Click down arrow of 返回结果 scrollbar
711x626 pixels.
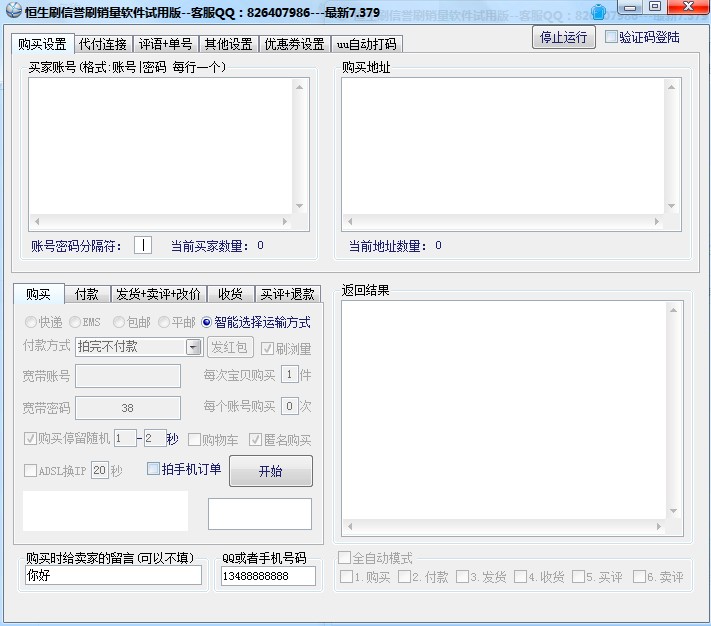[673, 511]
